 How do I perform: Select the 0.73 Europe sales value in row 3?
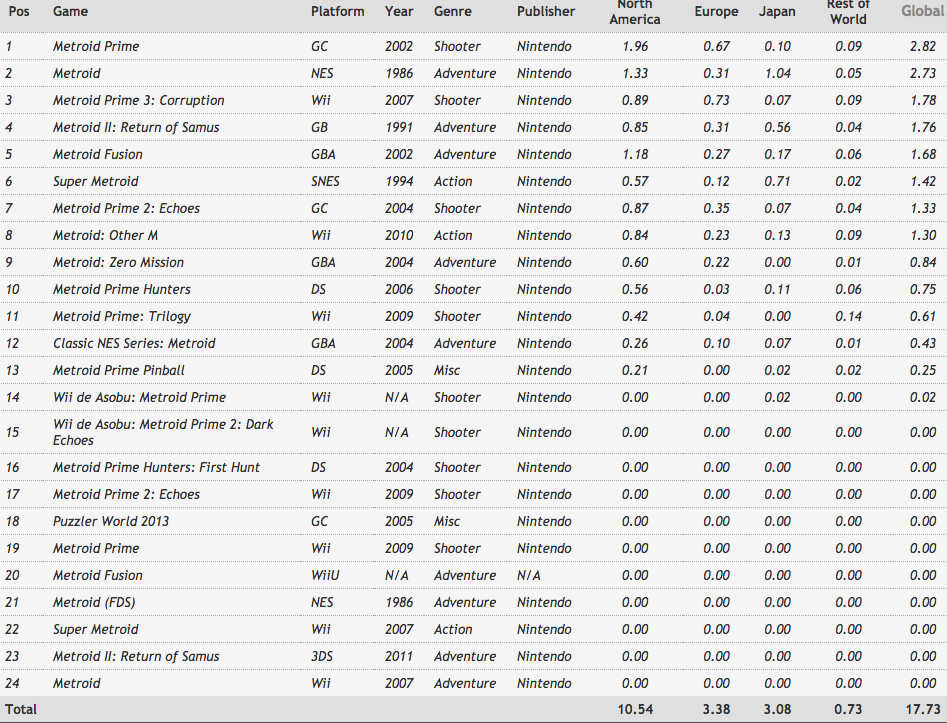click(x=716, y=100)
